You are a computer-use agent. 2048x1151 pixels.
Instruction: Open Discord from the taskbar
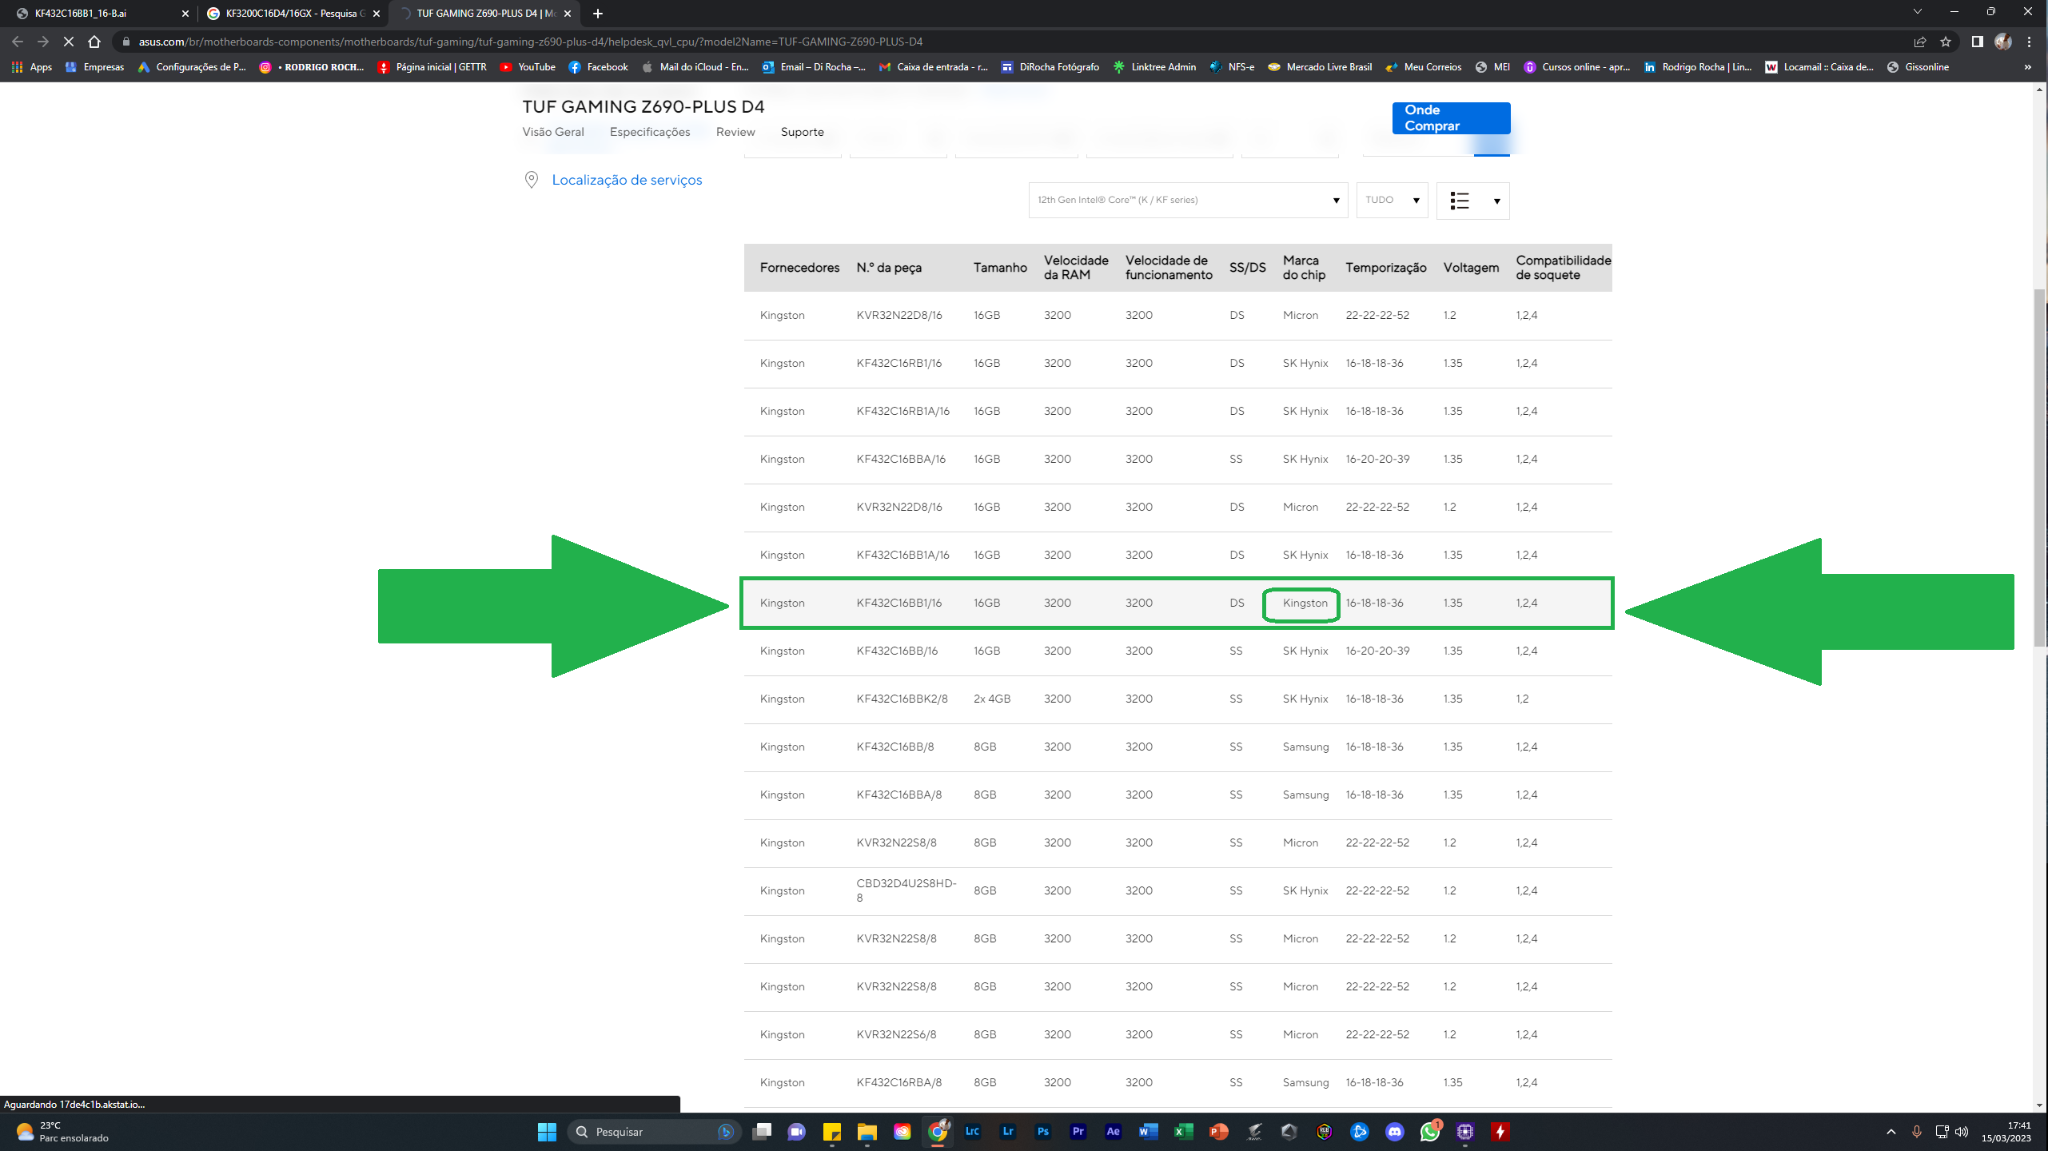1394,1131
